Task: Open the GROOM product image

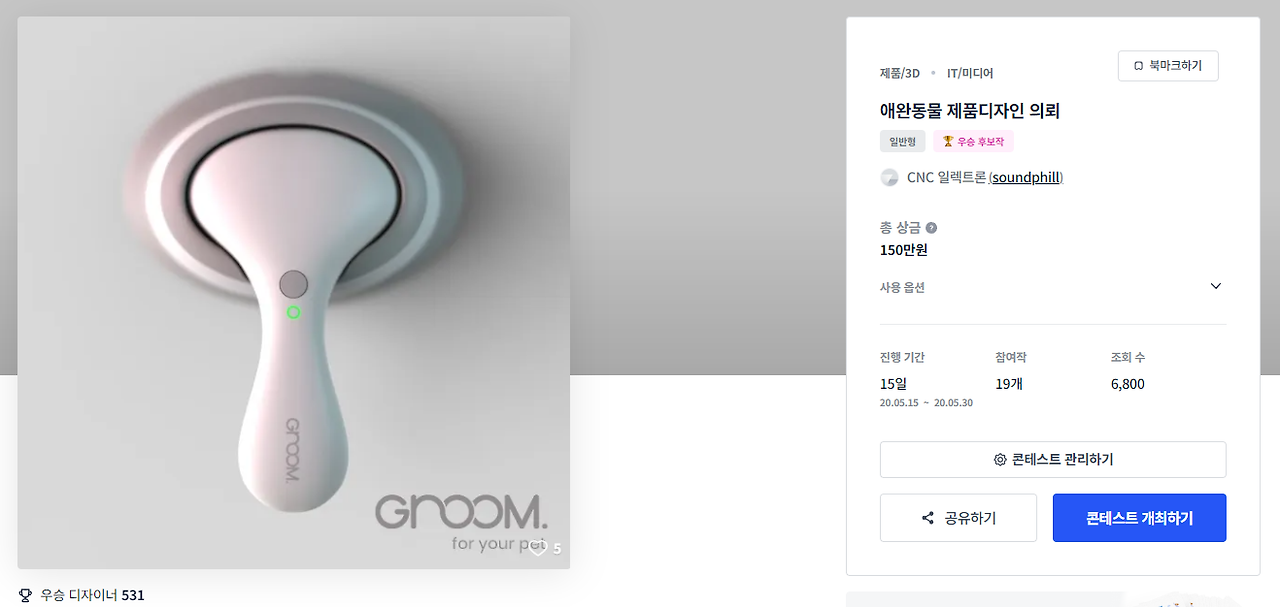Action: (294, 292)
